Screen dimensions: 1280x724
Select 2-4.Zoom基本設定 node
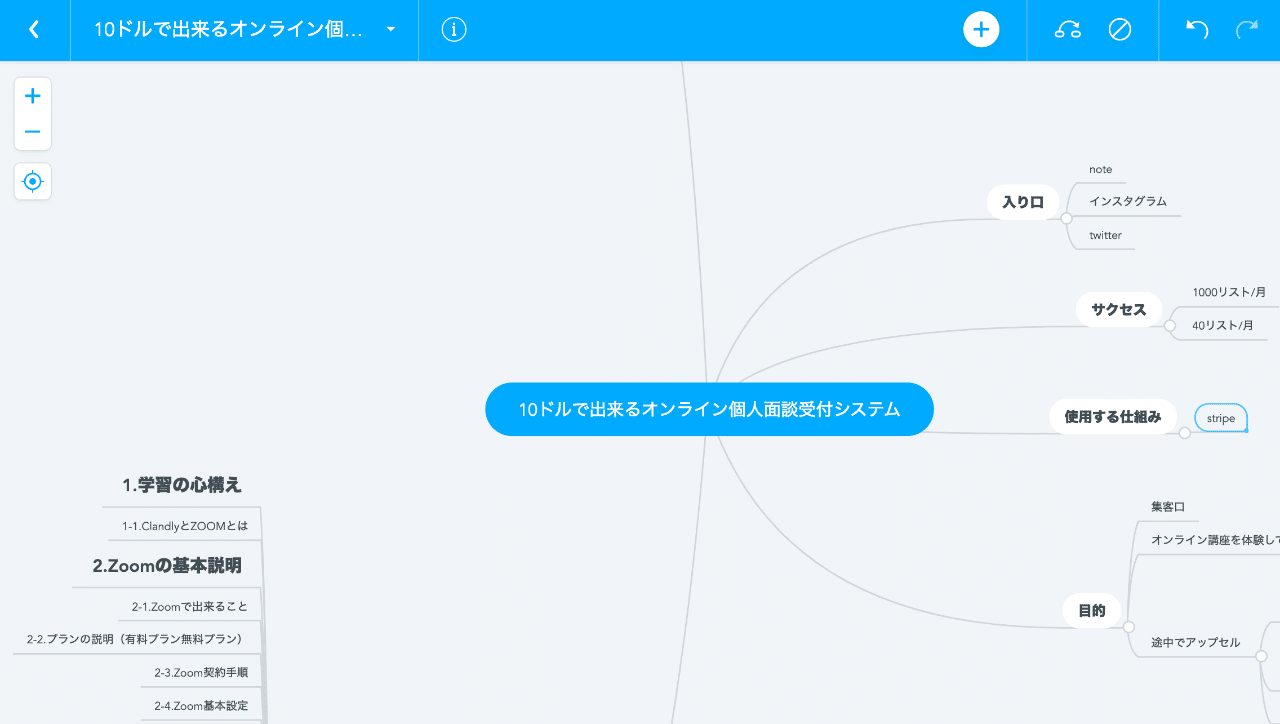201,706
